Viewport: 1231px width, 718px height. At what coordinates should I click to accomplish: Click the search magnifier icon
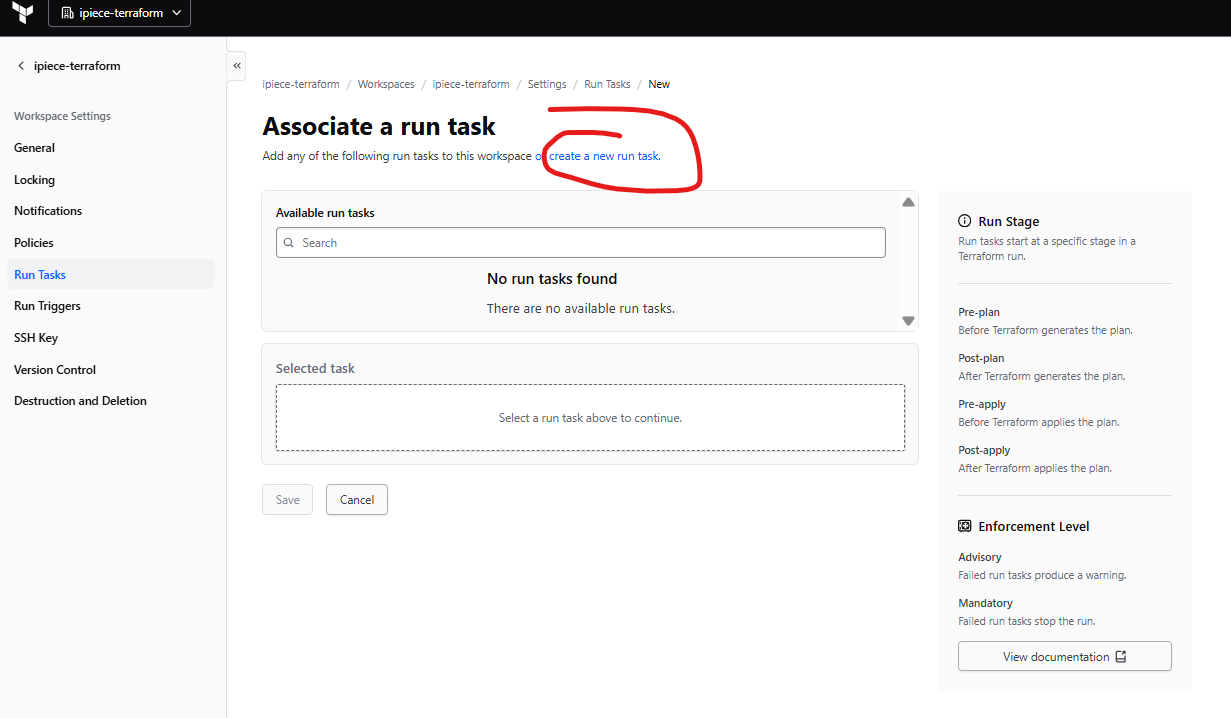289,243
